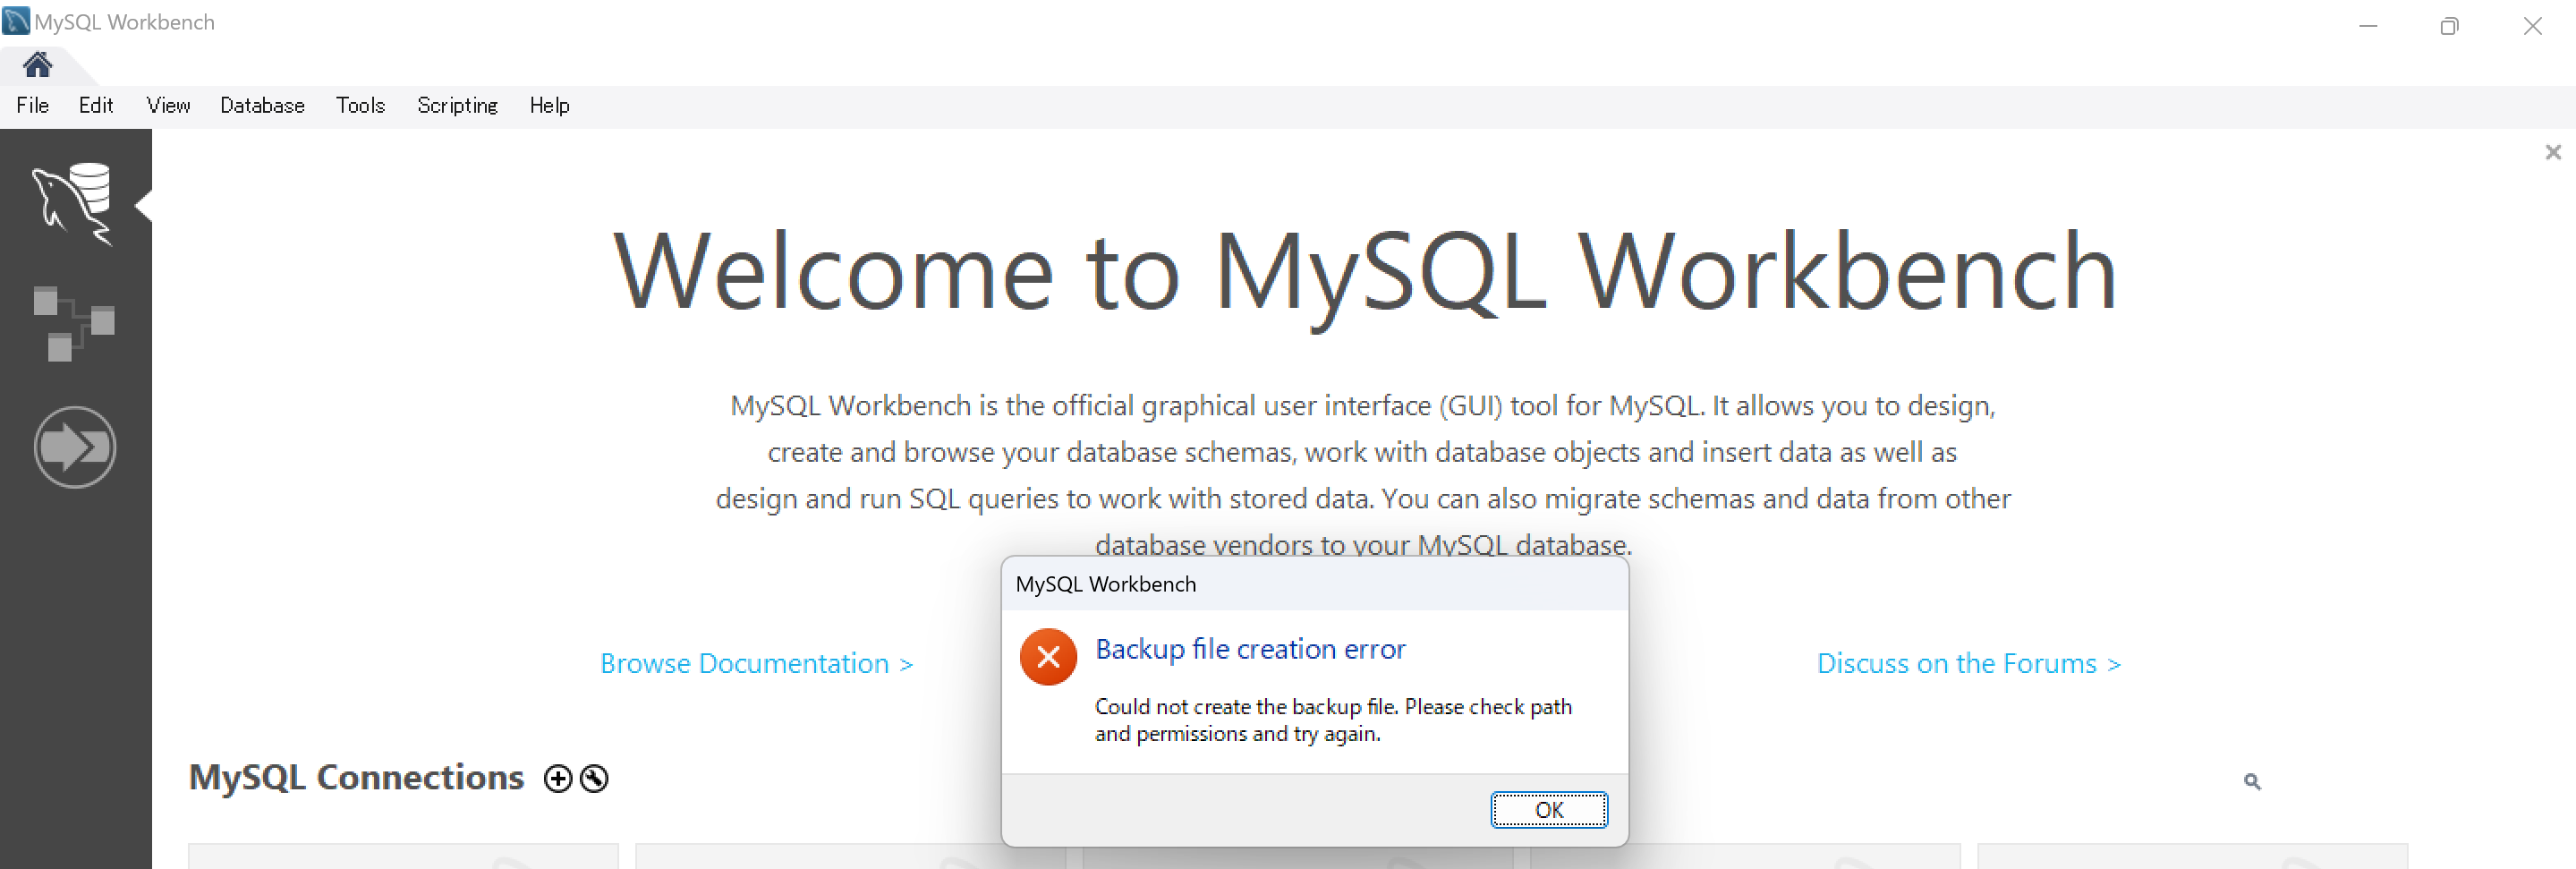Open the Help menu

point(549,106)
